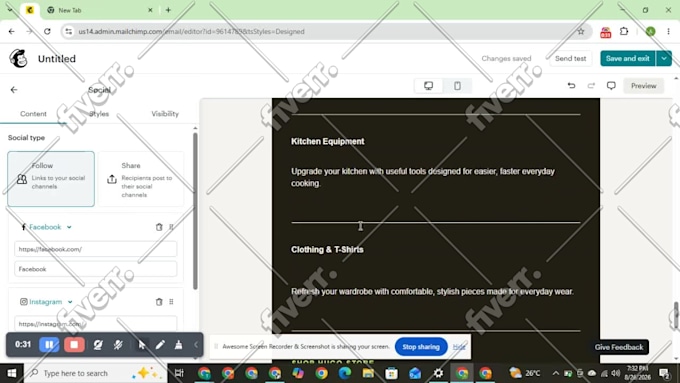Redo the last undone change
Viewport: 680px width, 383px height.
click(x=591, y=86)
